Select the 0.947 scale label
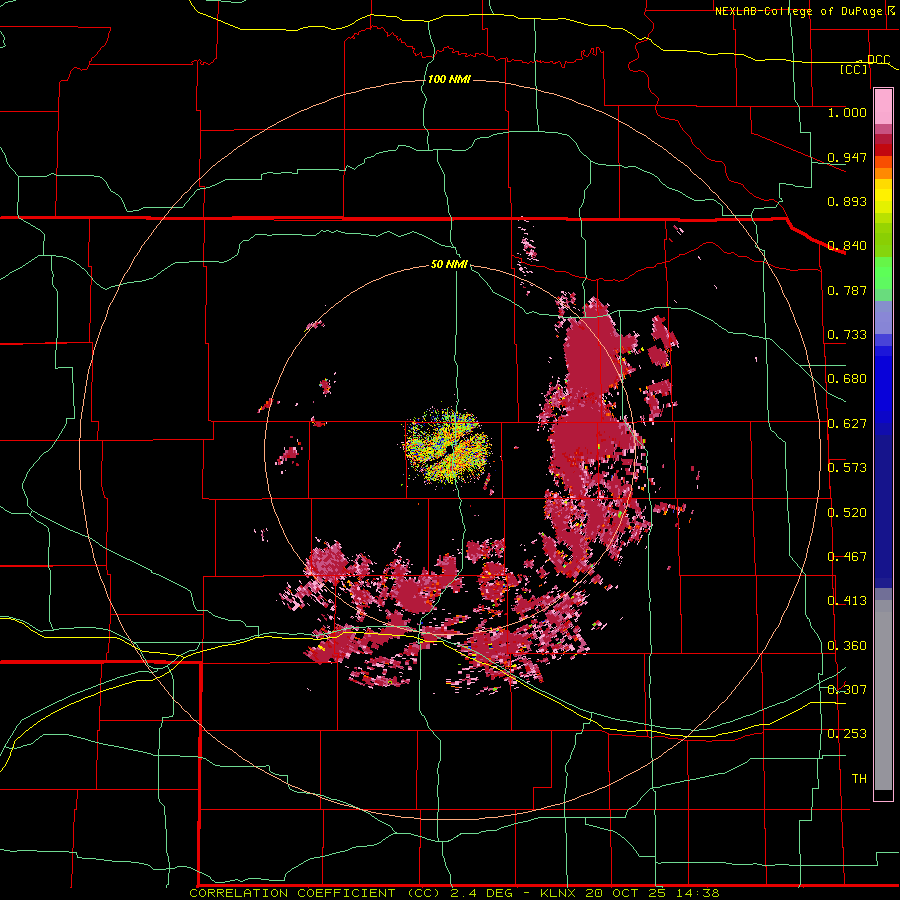Screen dimensions: 900x900 pos(847,157)
